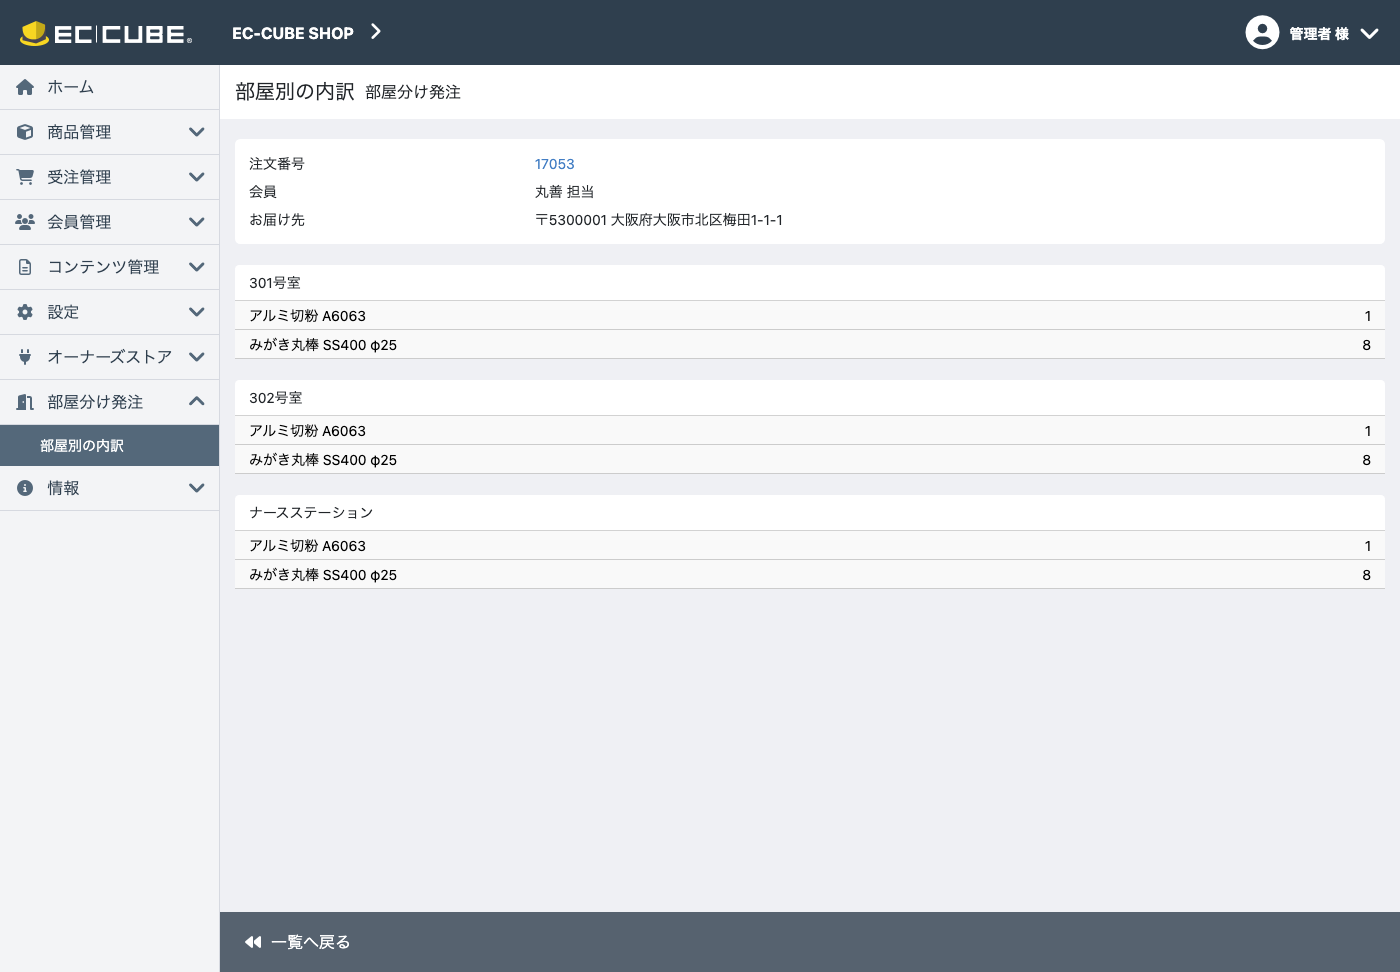Image resolution: width=1400 pixels, height=972 pixels.
Task: Click みがき丸棒 SS400 row under ナースステーション
Action: tap(810, 575)
